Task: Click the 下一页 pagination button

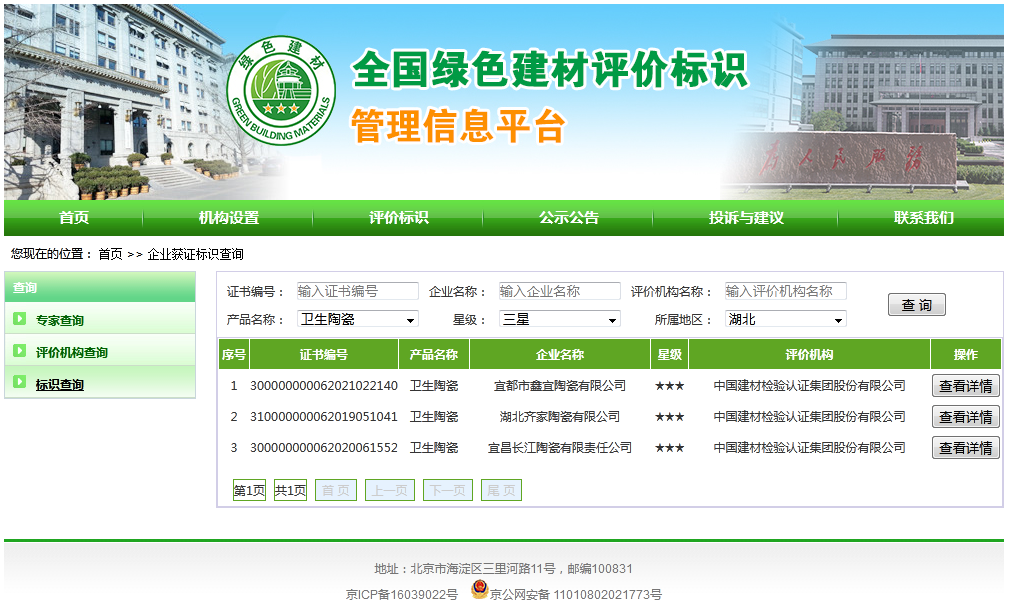Action: [447, 490]
